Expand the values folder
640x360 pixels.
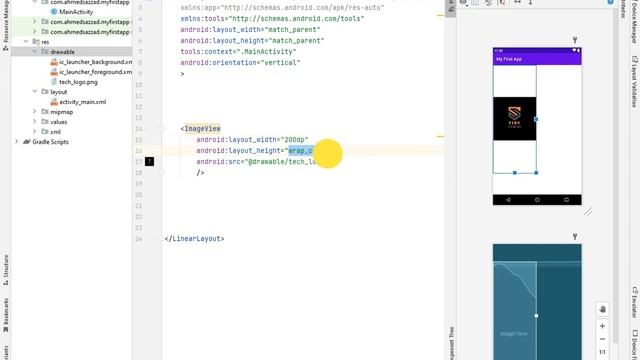click(35, 122)
